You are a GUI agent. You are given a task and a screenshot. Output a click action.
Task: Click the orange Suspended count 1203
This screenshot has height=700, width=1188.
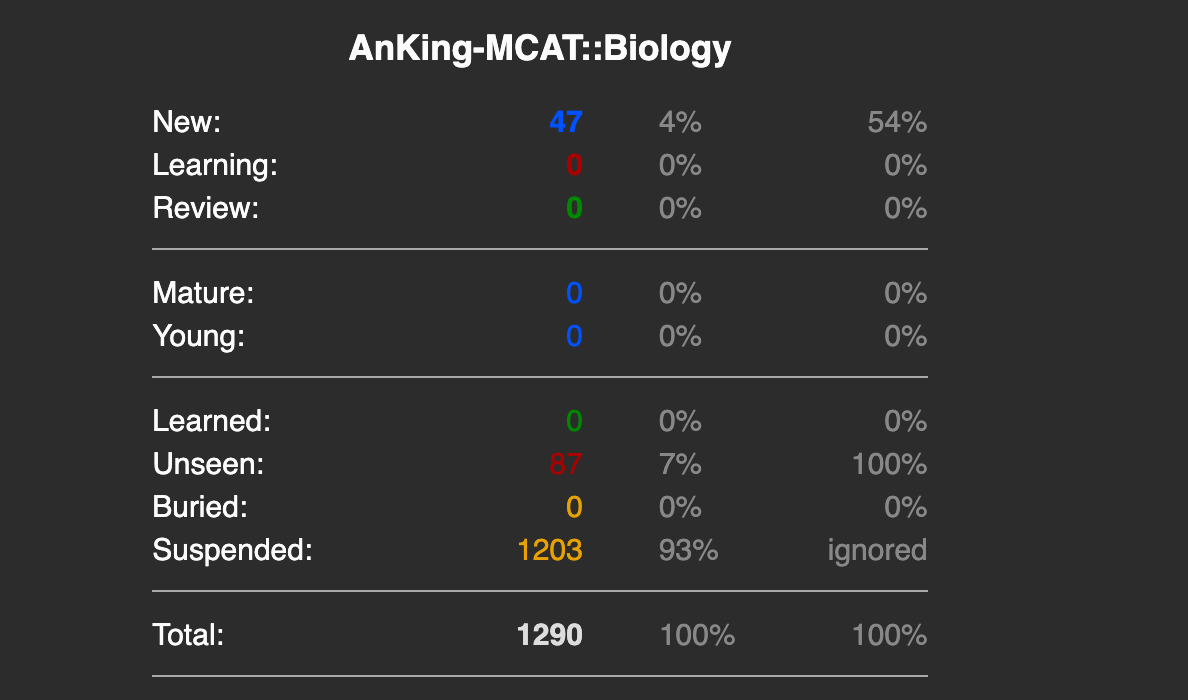549,550
